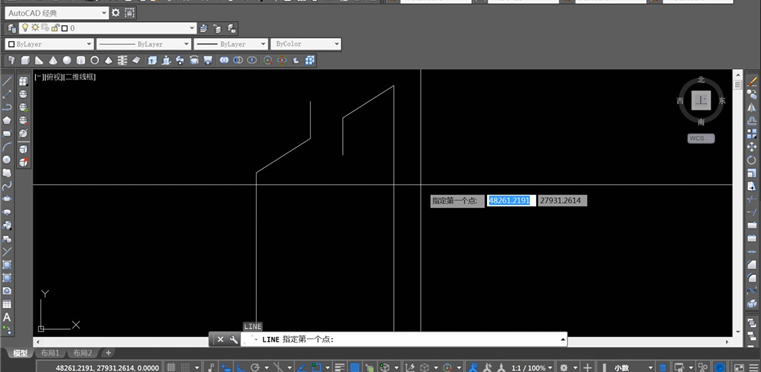This screenshot has height=372, width=761.
Task: Switch to the 布局1 layout tab
Action: coord(50,353)
